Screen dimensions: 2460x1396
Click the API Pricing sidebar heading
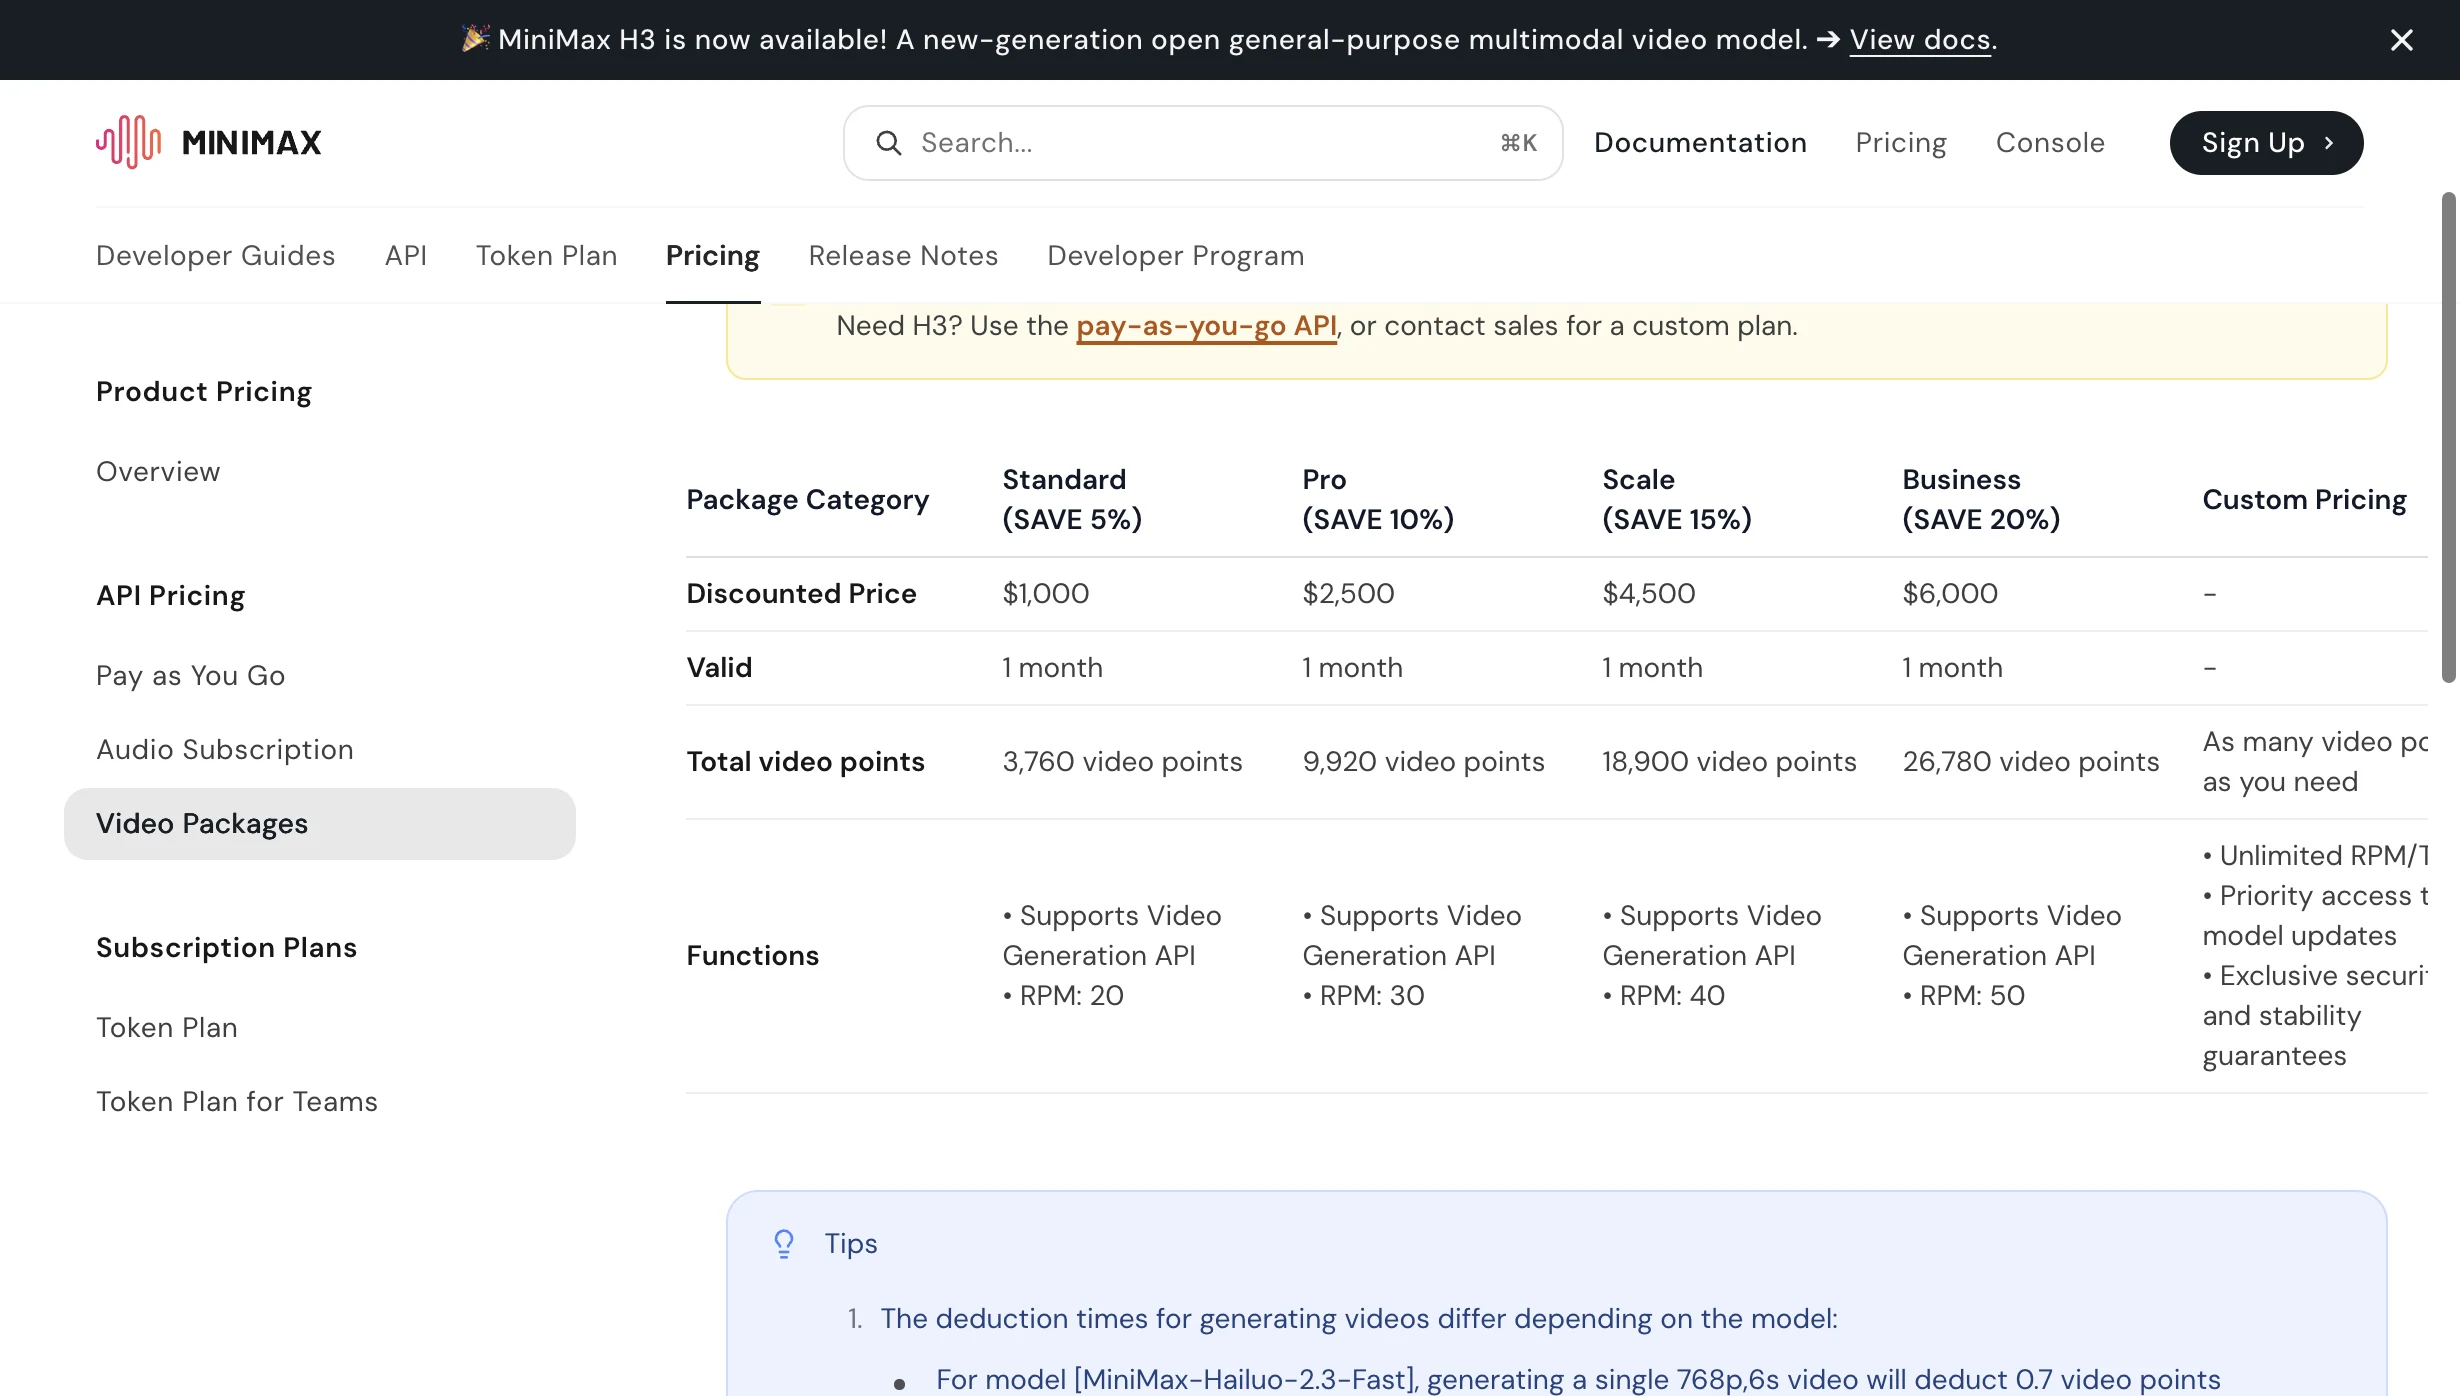tap(171, 596)
